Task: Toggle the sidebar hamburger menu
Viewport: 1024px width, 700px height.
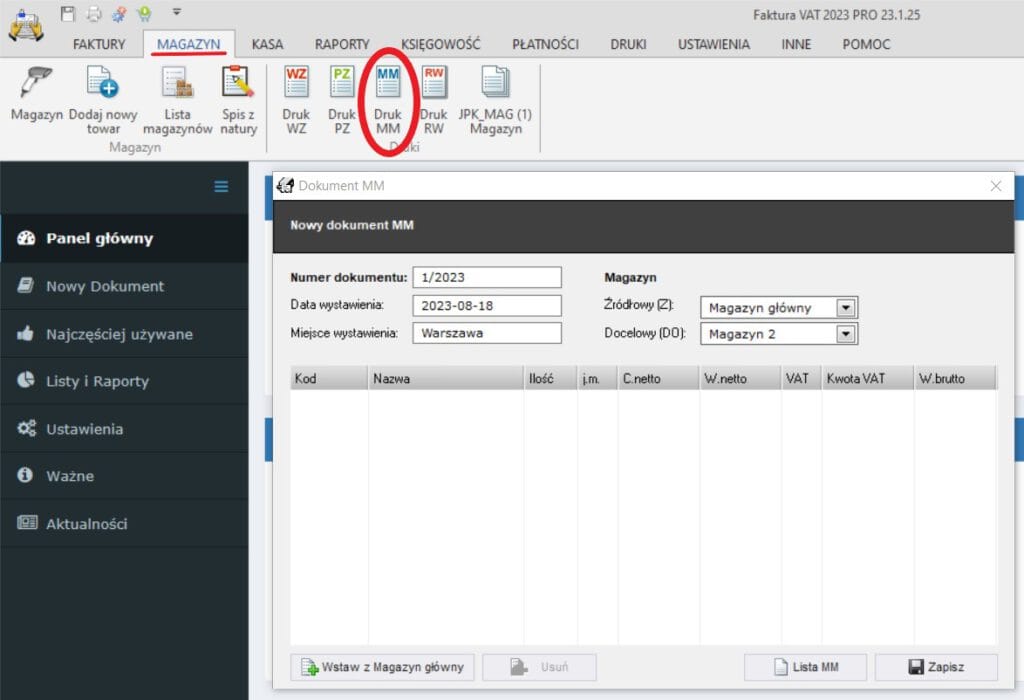Action: (221, 186)
